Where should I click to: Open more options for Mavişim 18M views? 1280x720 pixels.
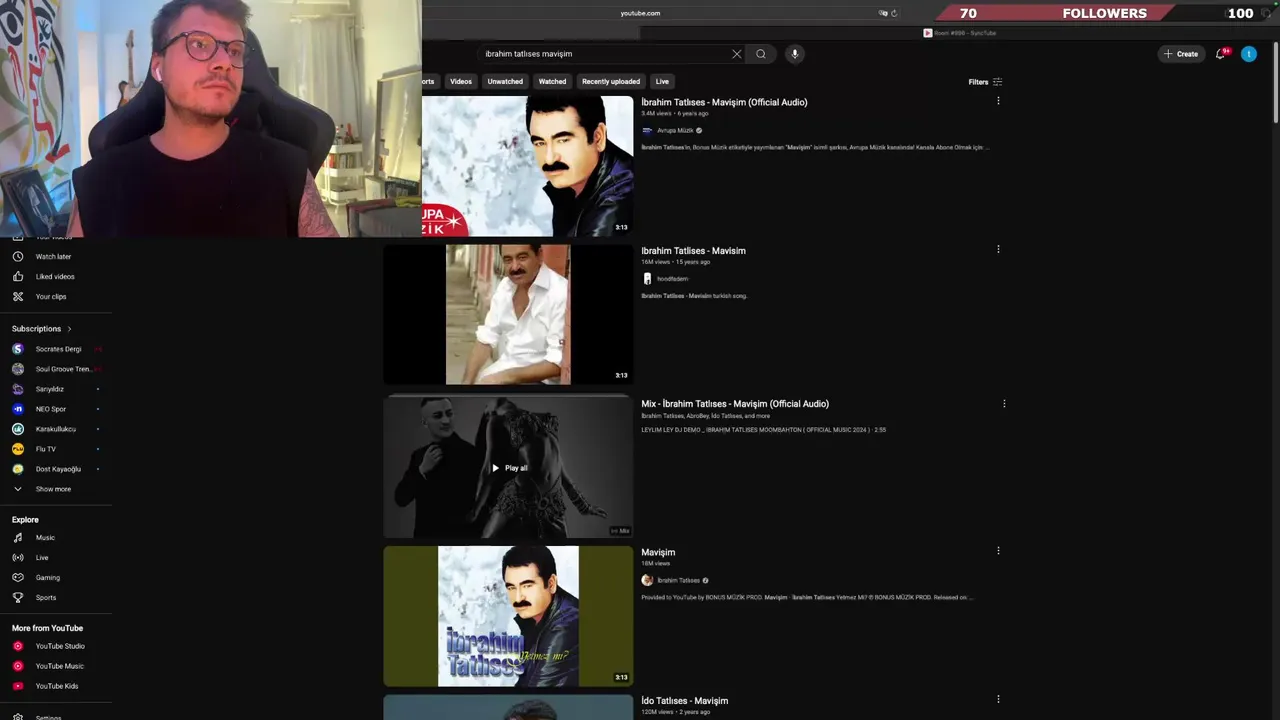(x=998, y=551)
